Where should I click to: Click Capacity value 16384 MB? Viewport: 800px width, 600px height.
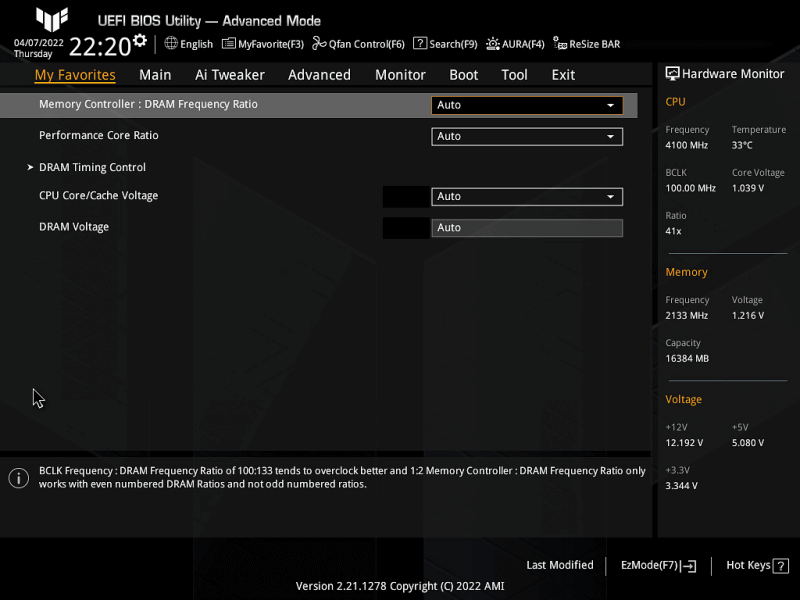coord(687,359)
